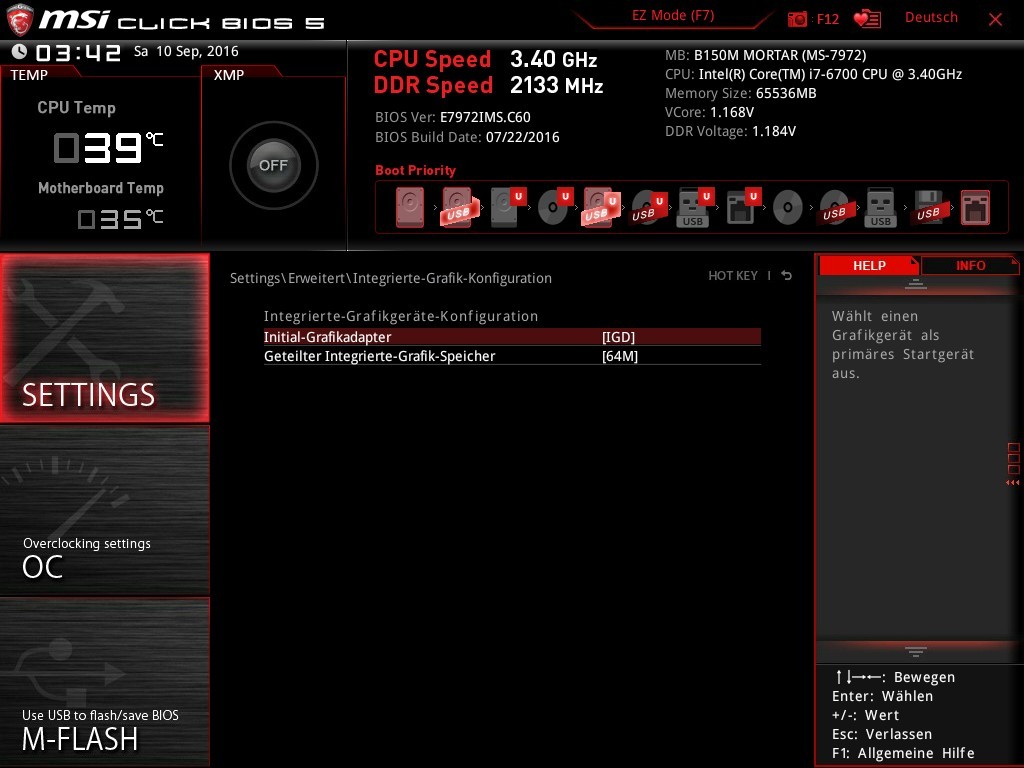Select the Geteilter Integrierte-Grafik-Speicher row label

(379, 356)
